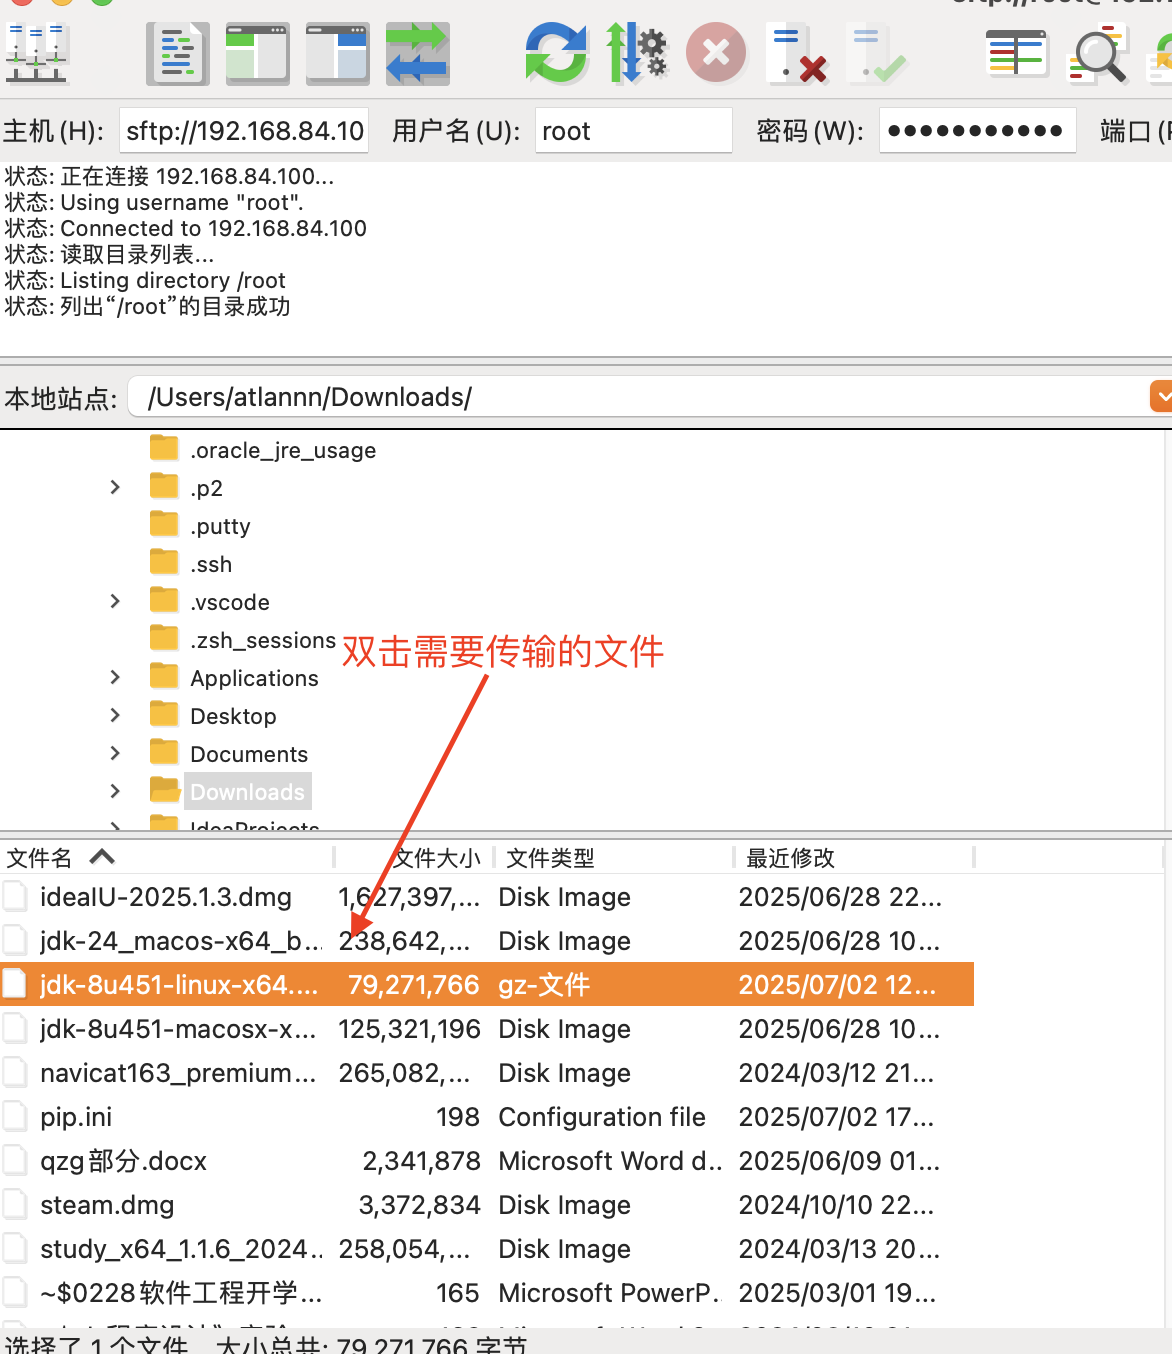
Task: Select the .oracle_jre_usage folder
Action: coord(283,450)
